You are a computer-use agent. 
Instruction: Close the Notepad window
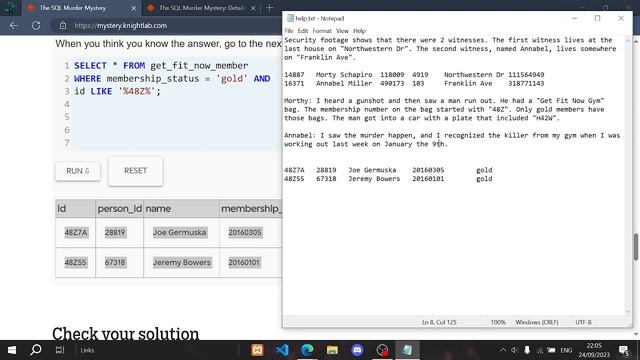(x=621, y=18)
